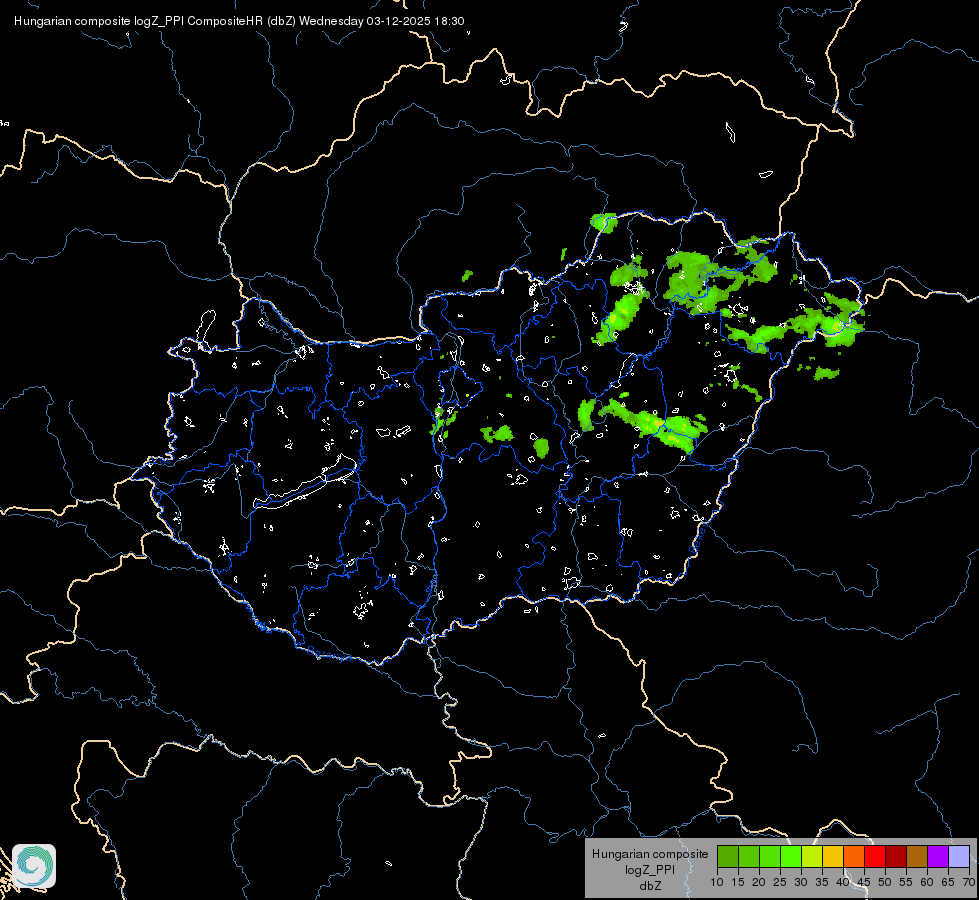Click the legend scale value '15'
The image size is (979, 900).
pyautogui.click(x=738, y=883)
